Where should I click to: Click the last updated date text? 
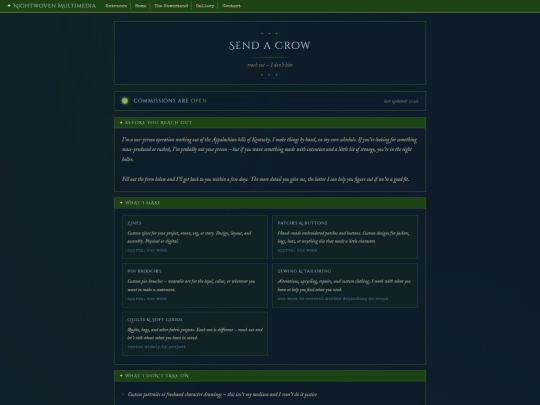(x=401, y=101)
